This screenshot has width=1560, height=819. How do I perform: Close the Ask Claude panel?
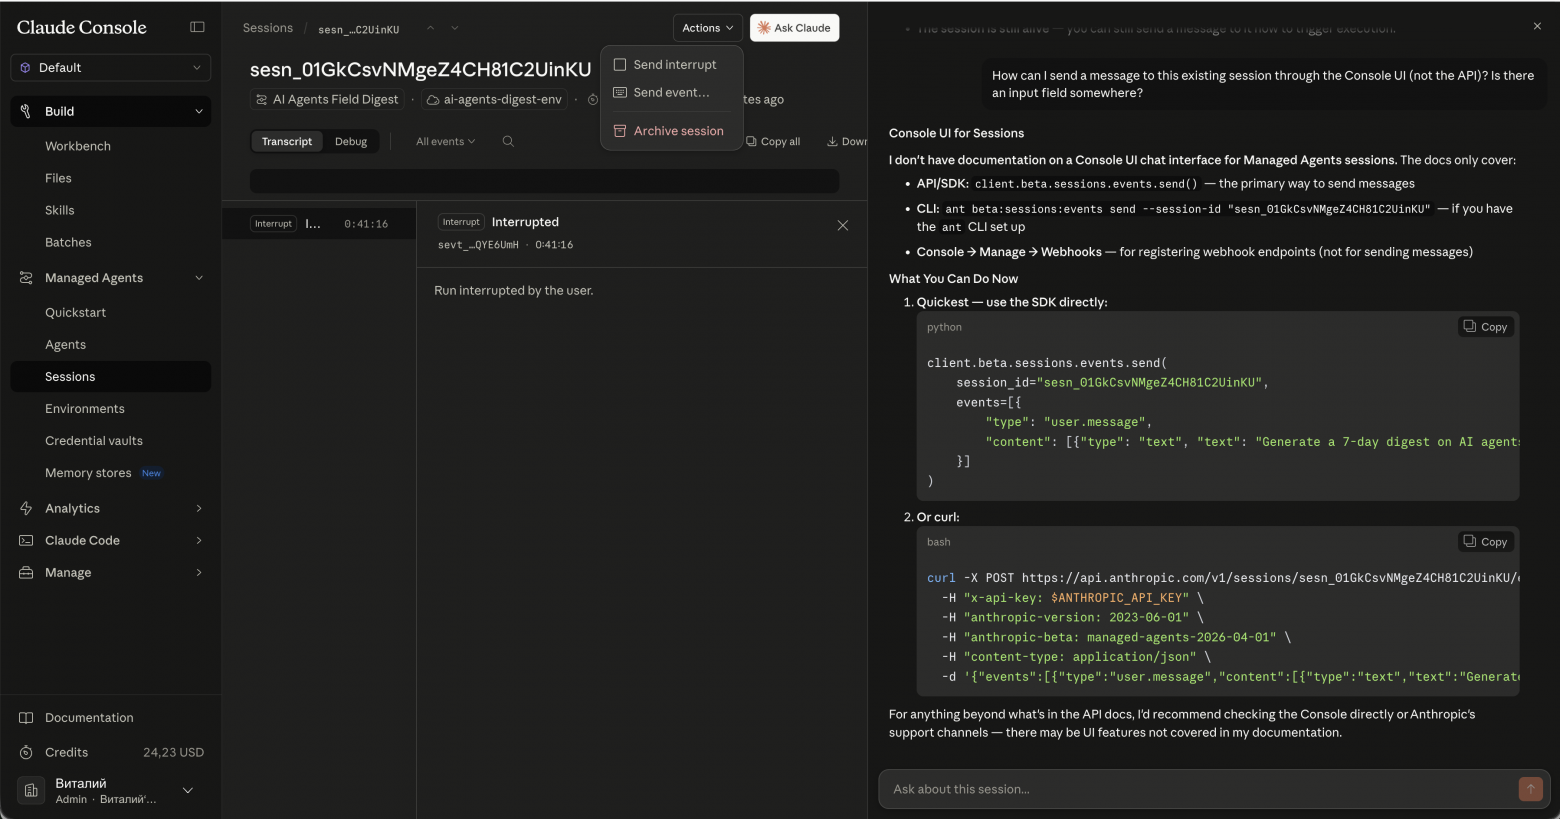(1537, 26)
